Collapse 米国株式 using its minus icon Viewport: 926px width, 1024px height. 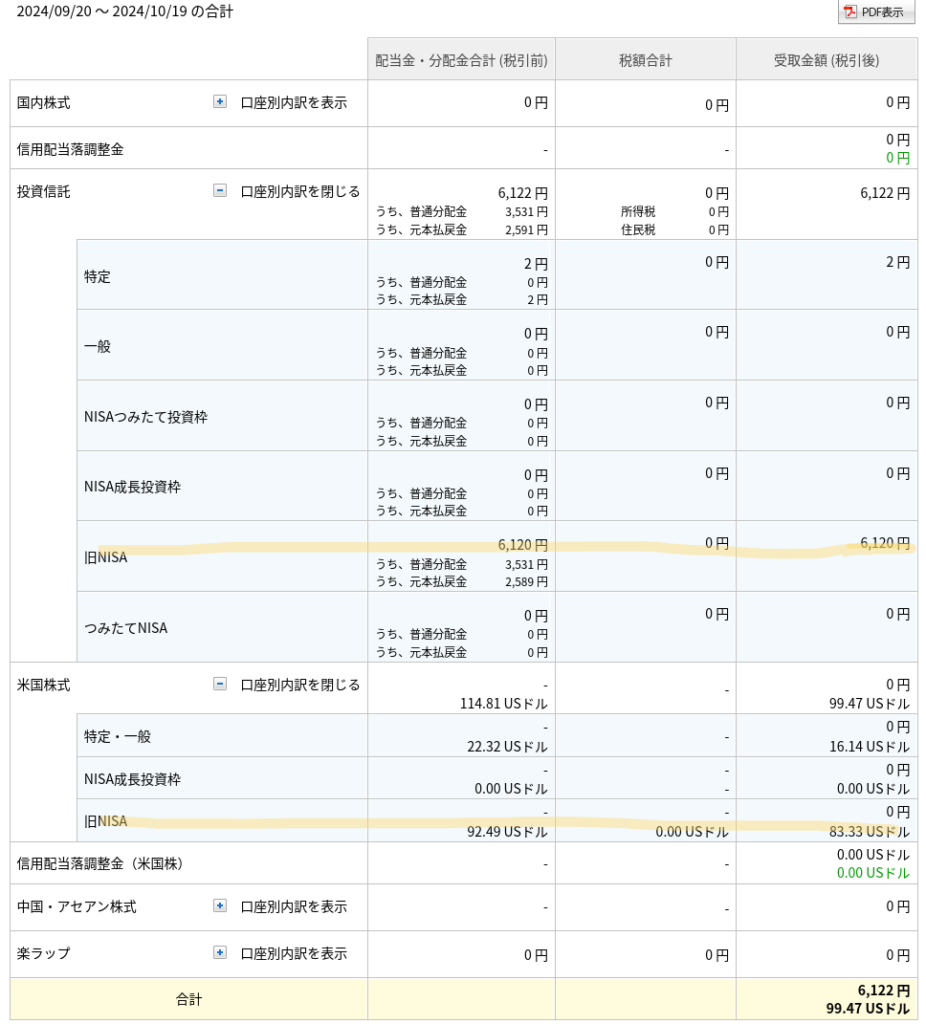(x=220, y=684)
